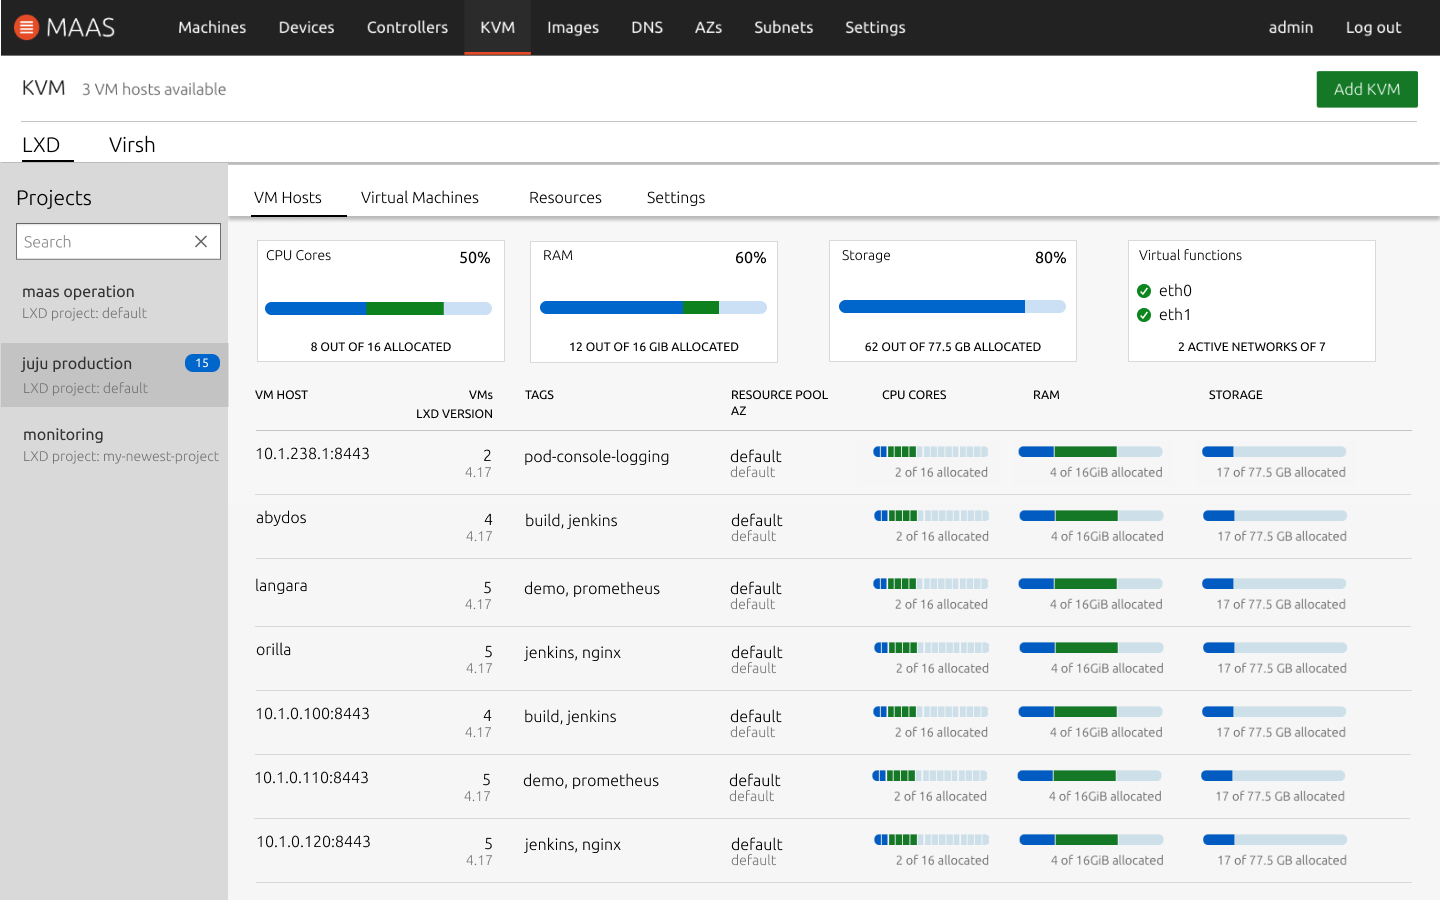Switch to the Virtual Machines tab
The height and width of the screenshot is (900, 1440).
pos(420,197)
